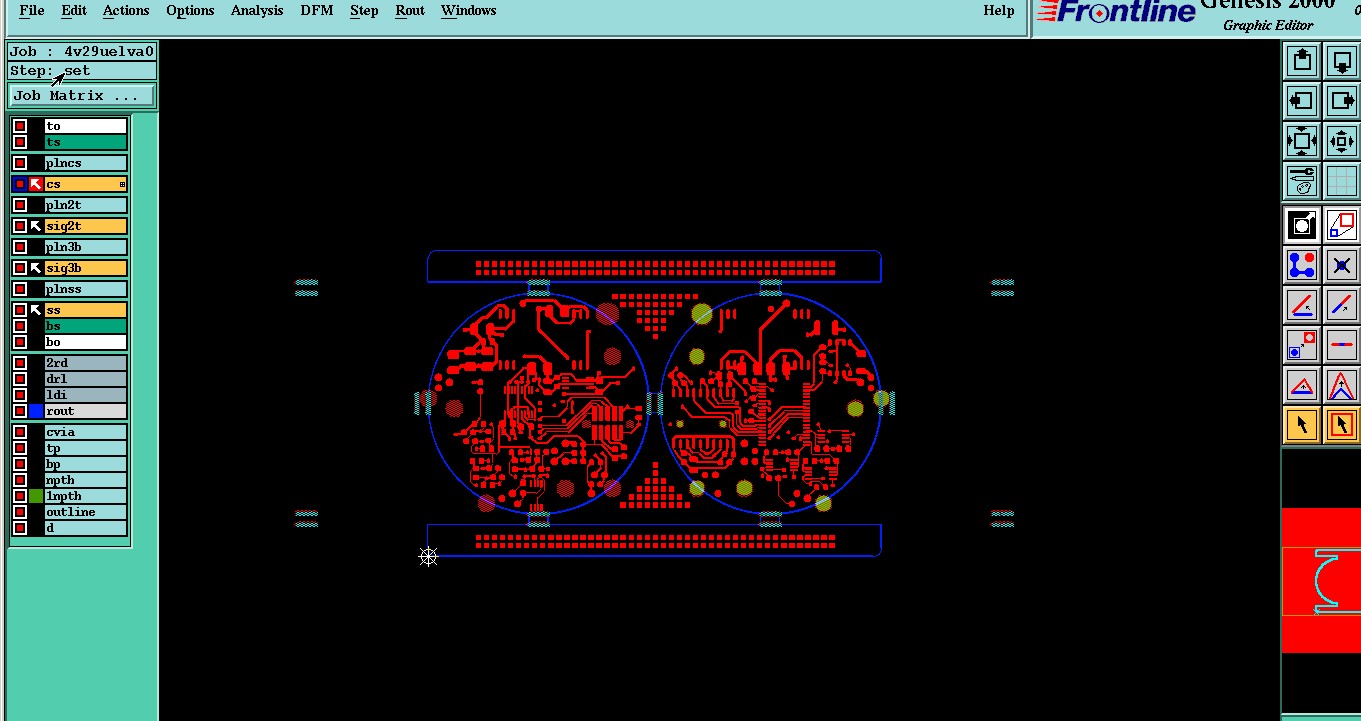
Task: Open the Analysis menu
Action: click(257, 11)
